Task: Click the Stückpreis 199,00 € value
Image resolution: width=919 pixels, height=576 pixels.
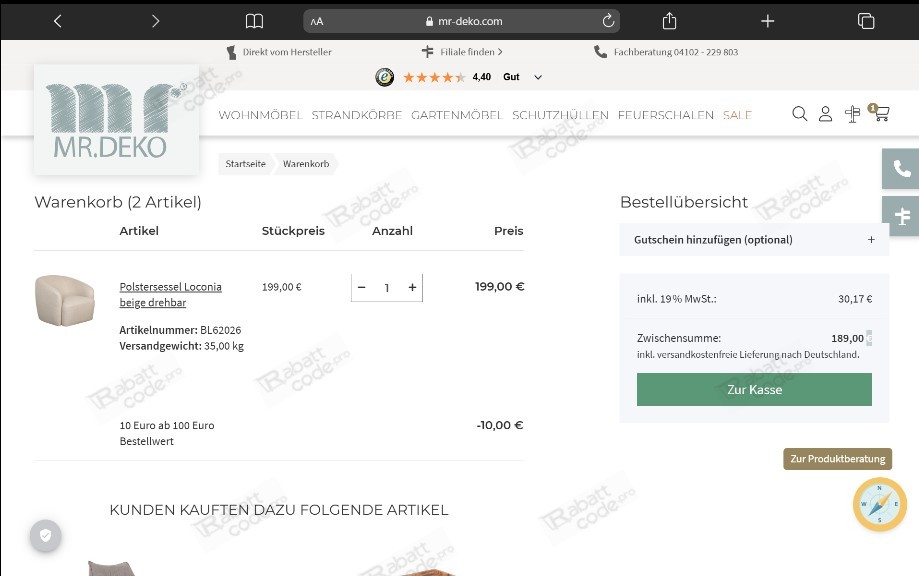Action: pyautogui.click(x=281, y=287)
